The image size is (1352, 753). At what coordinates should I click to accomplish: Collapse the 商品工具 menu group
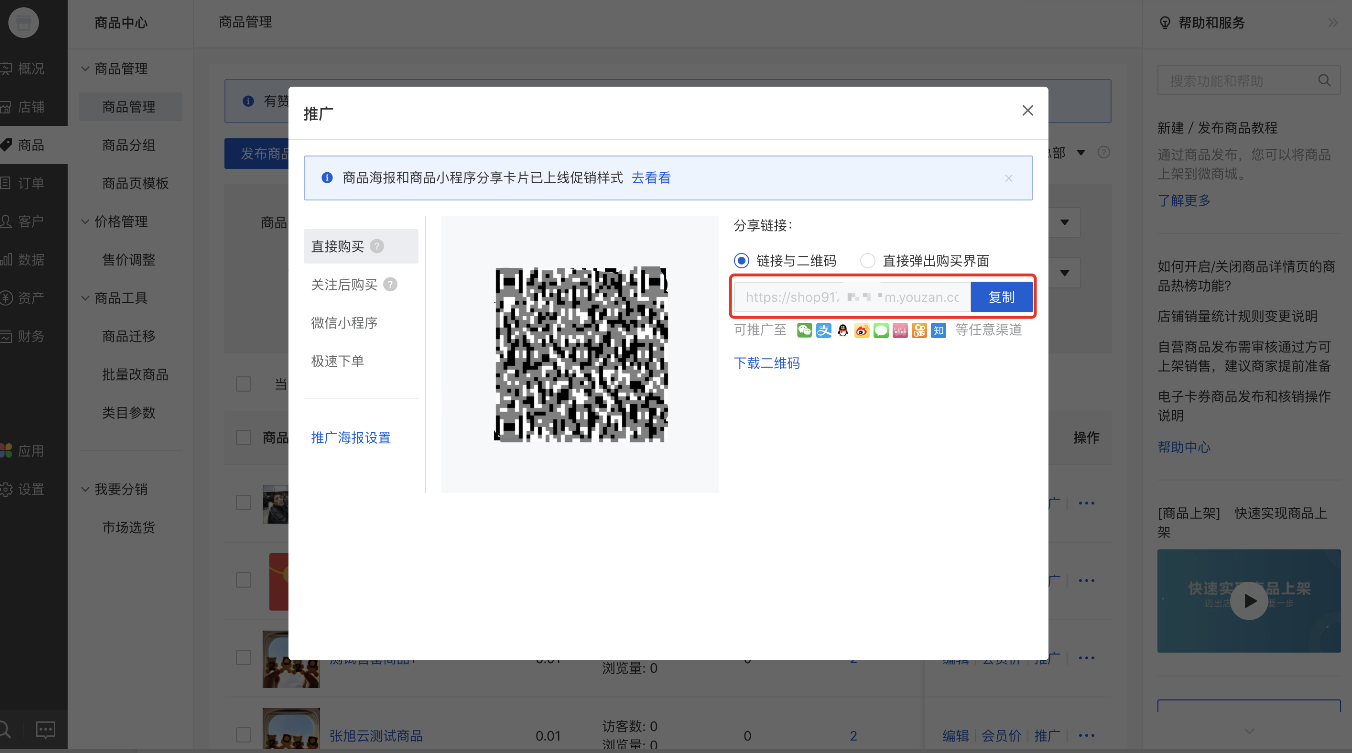tap(85, 298)
